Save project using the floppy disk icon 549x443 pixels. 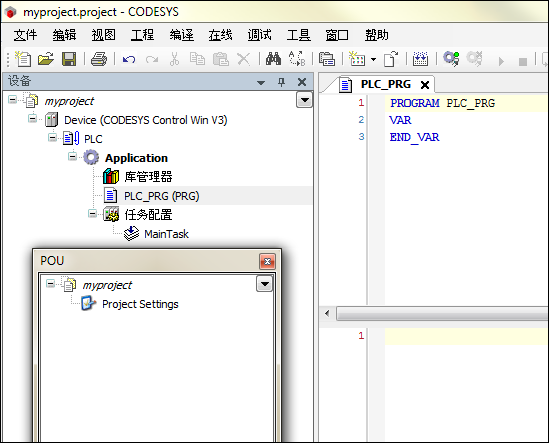[69, 59]
